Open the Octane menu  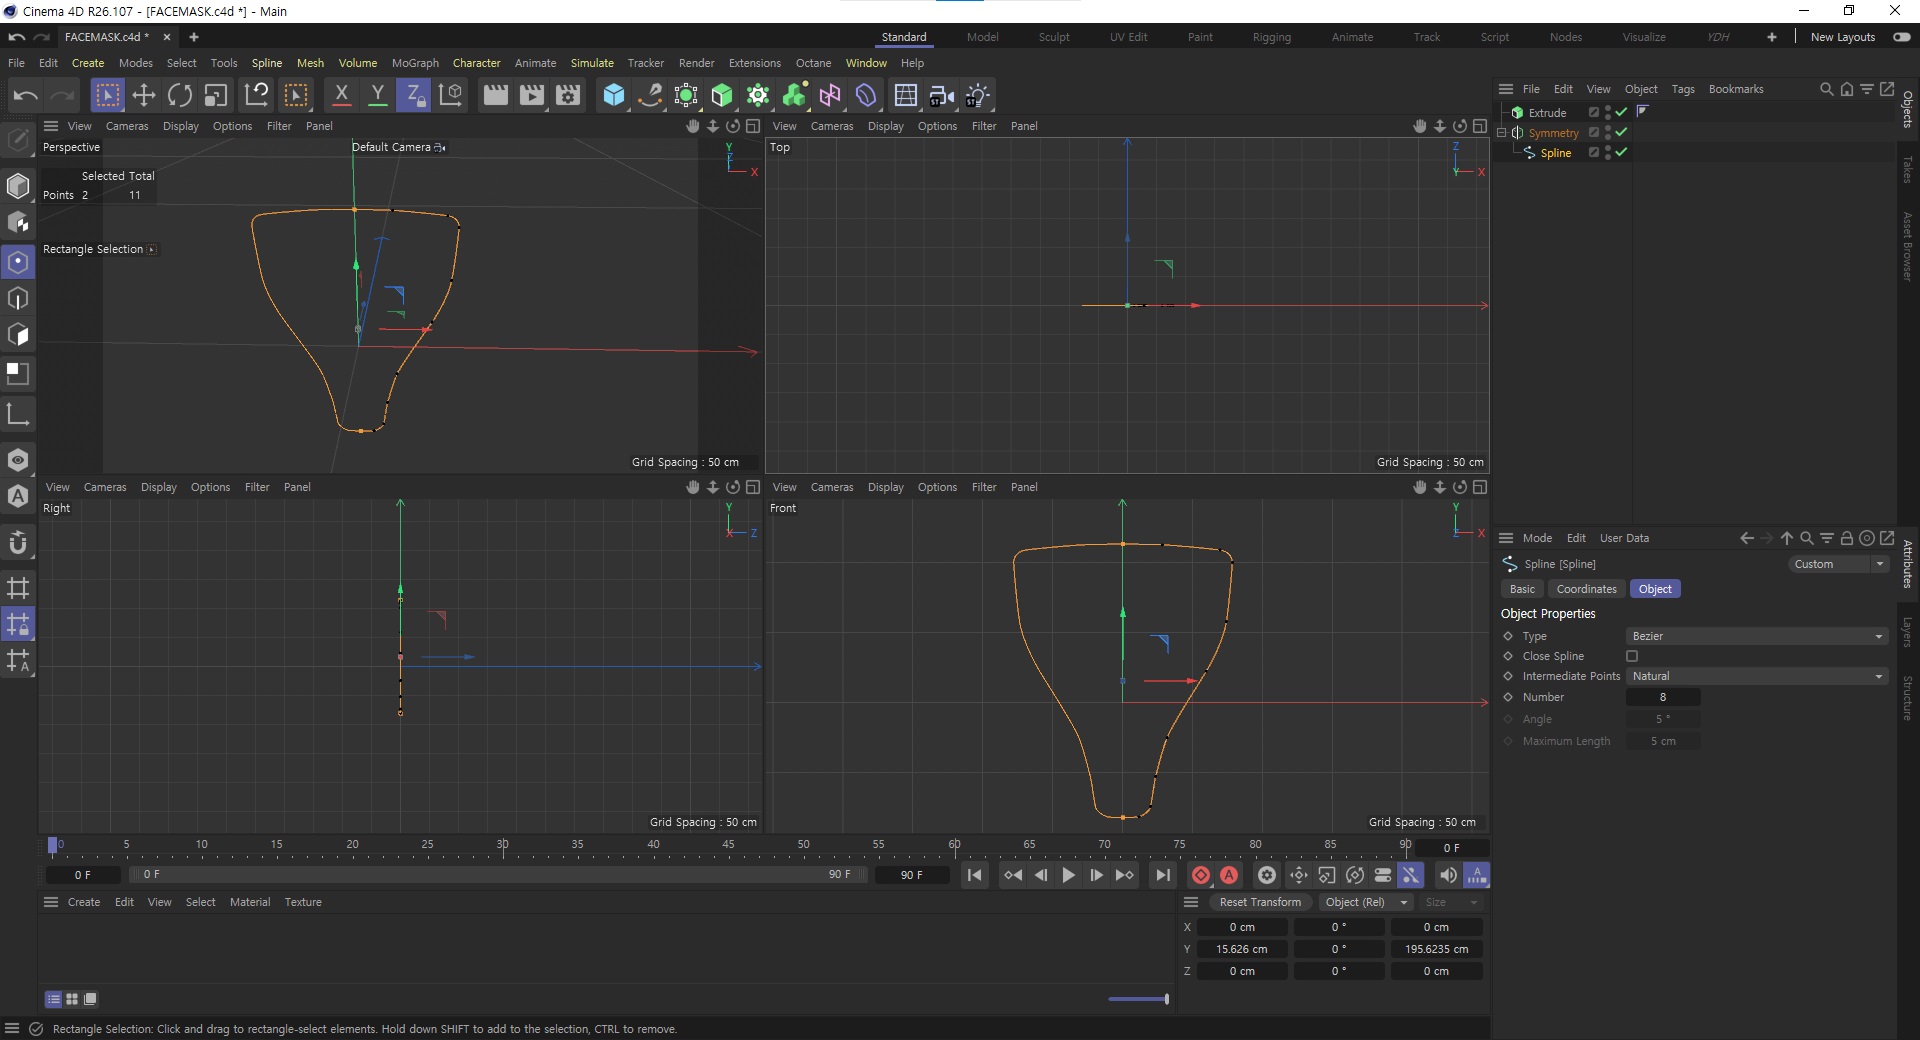813,63
